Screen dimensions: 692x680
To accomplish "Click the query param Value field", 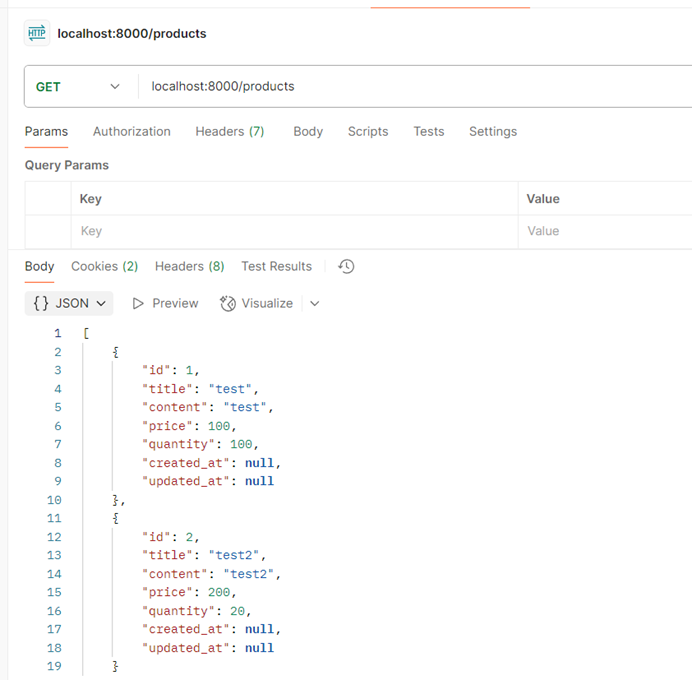I will click(600, 231).
